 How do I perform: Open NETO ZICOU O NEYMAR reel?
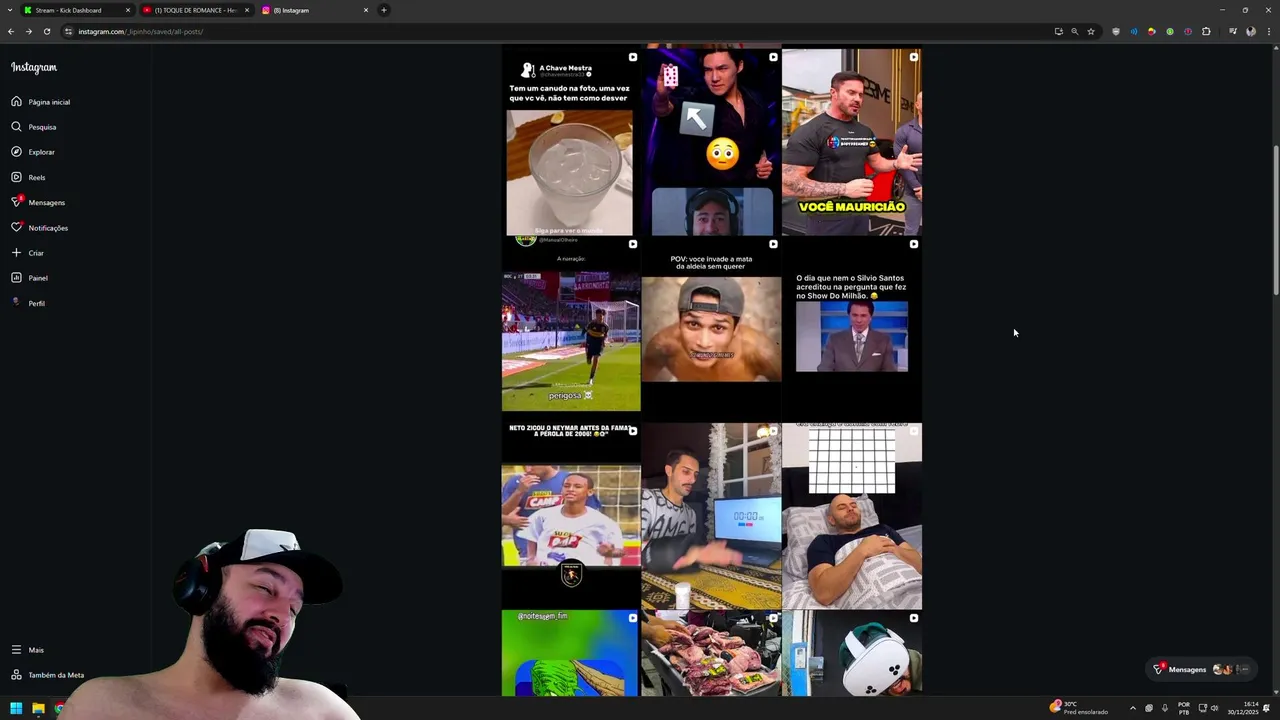coord(571,515)
